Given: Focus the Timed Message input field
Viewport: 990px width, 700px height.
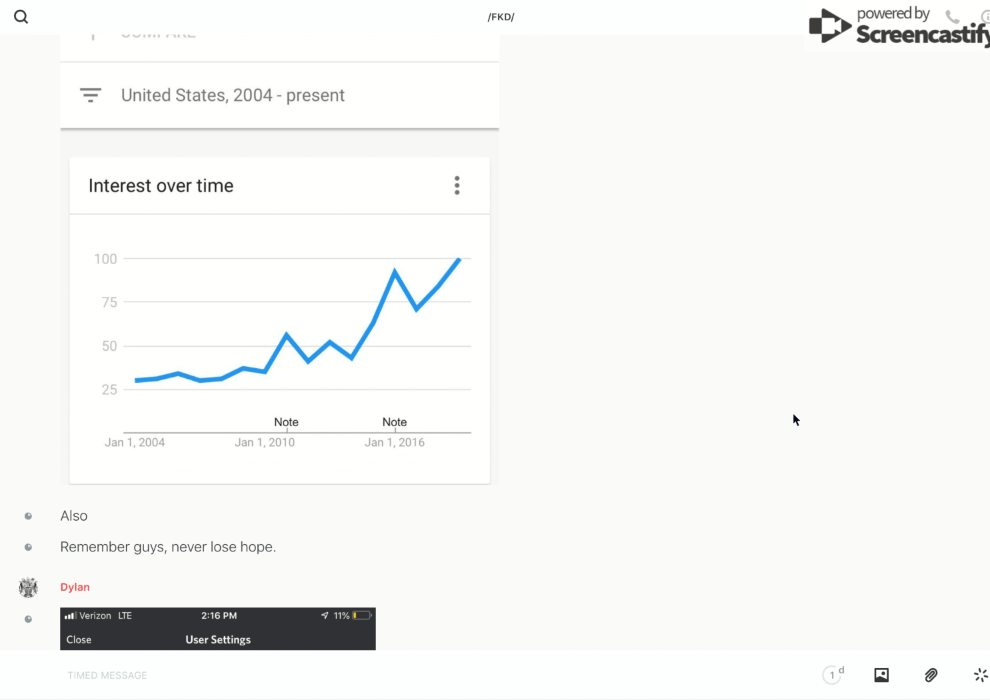Looking at the screenshot, I should pyautogui.click(x=400, y=675).
